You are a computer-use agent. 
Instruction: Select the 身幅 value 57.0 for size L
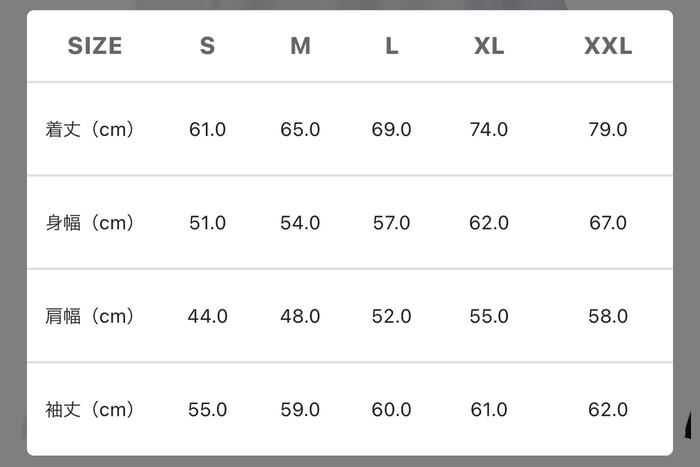point(392,223)
